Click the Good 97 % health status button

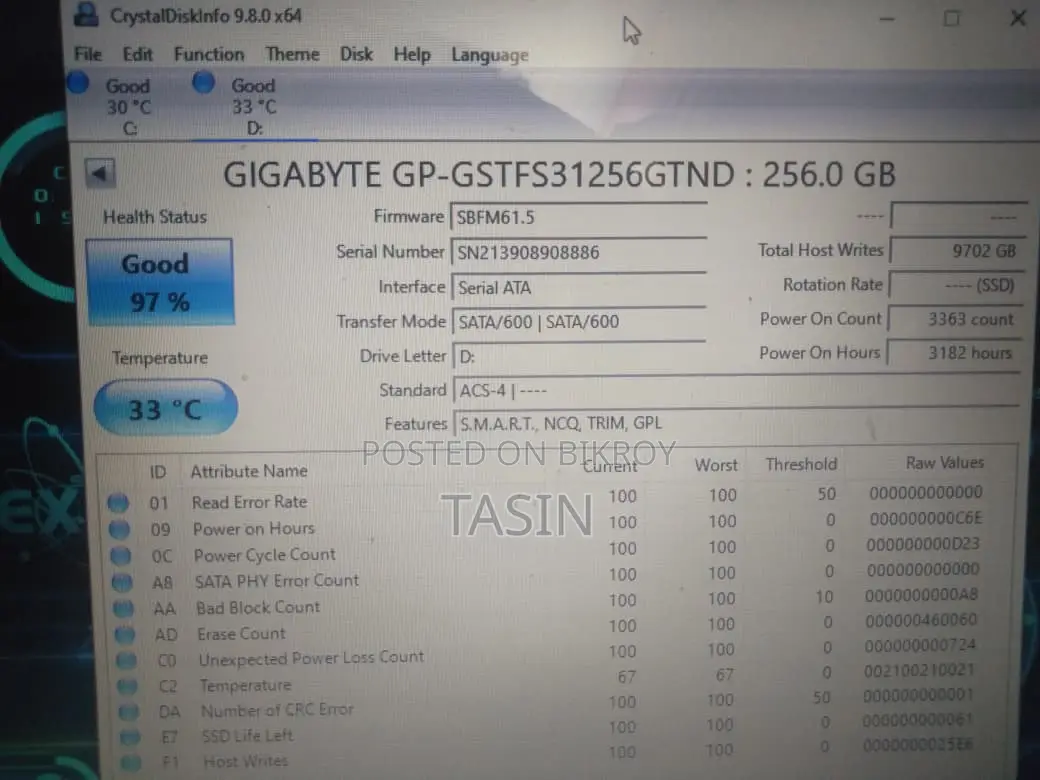[160, 282]
